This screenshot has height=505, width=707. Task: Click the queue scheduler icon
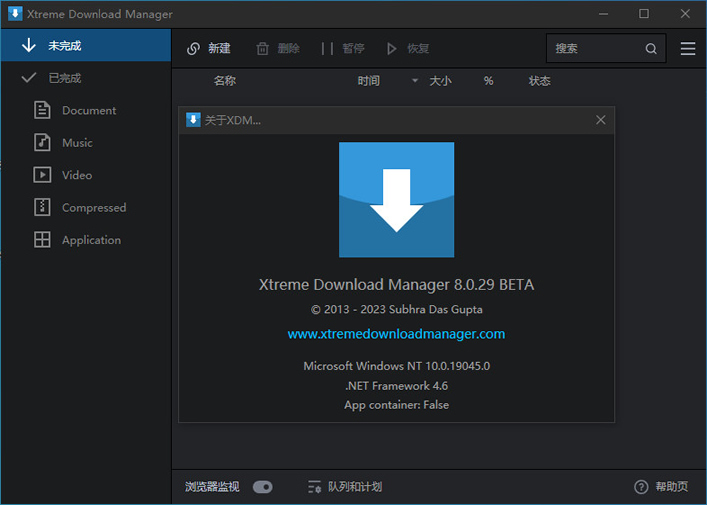point(314,487)
